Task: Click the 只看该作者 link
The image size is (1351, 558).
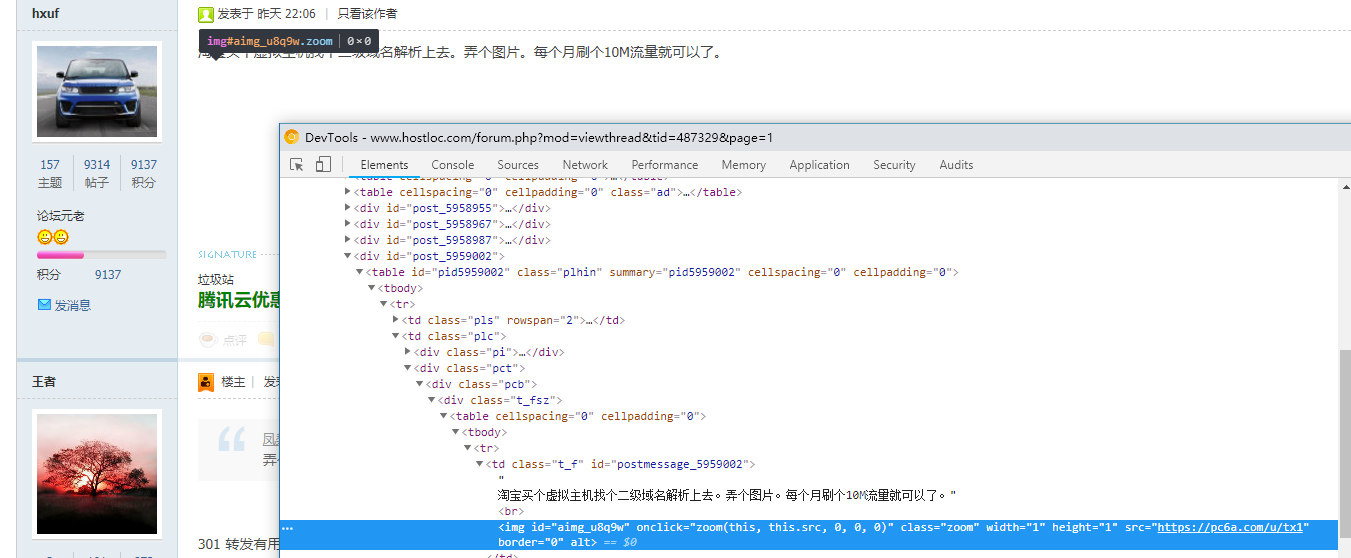Action: tap(367, 14)
